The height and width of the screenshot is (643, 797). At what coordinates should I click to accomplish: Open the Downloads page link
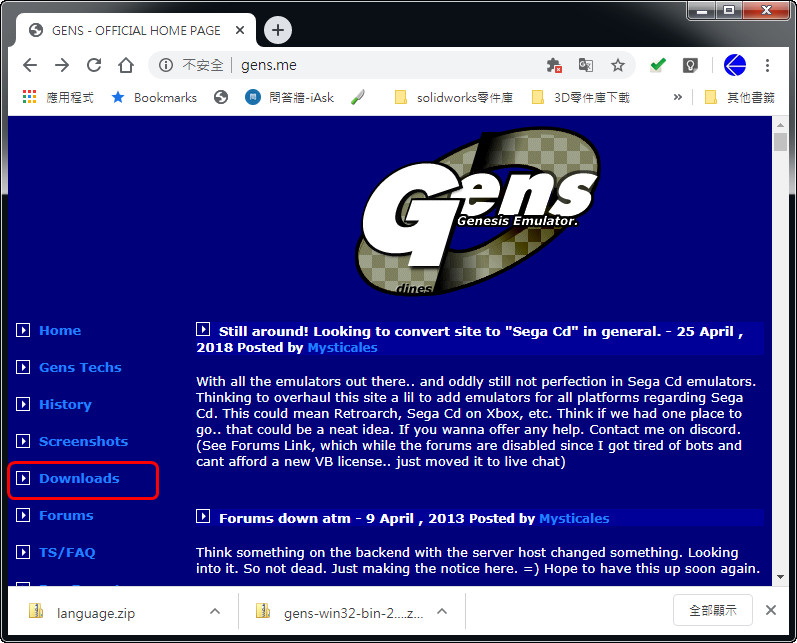pos(79,478)
